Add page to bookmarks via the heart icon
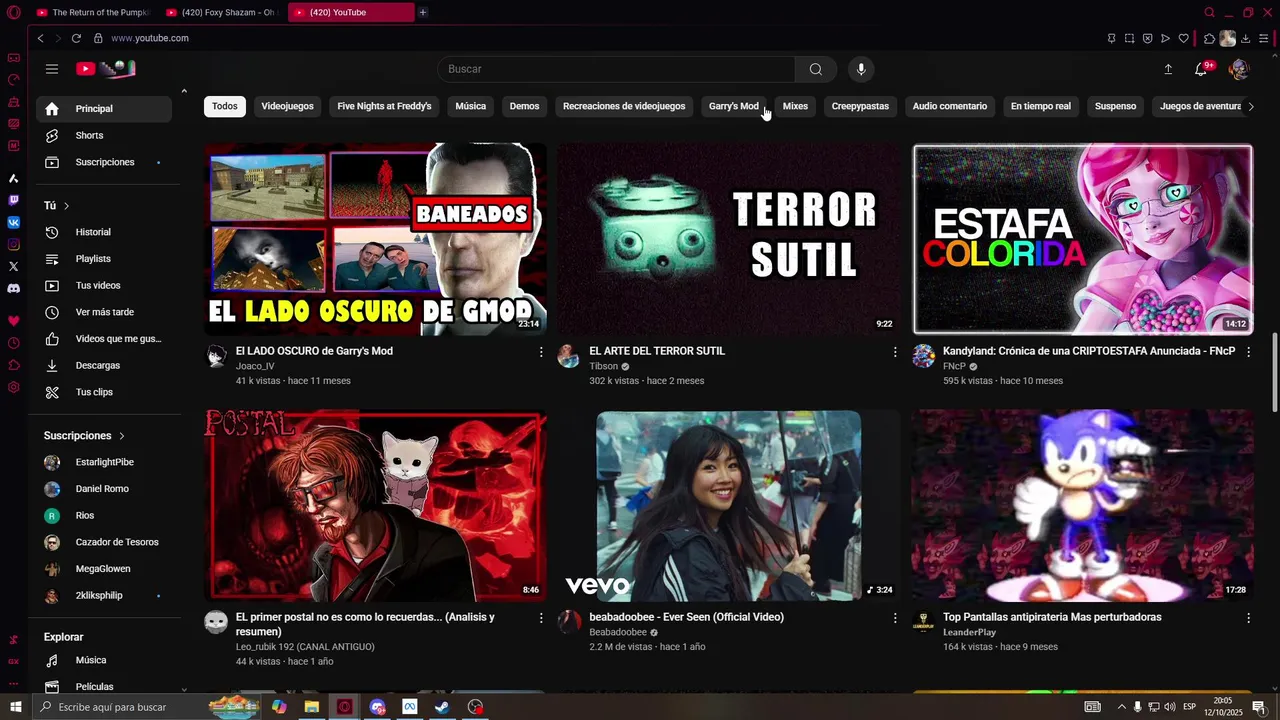Viewport: 1280px width, 720px height. pyautogui.click(x=1183, y=38)
